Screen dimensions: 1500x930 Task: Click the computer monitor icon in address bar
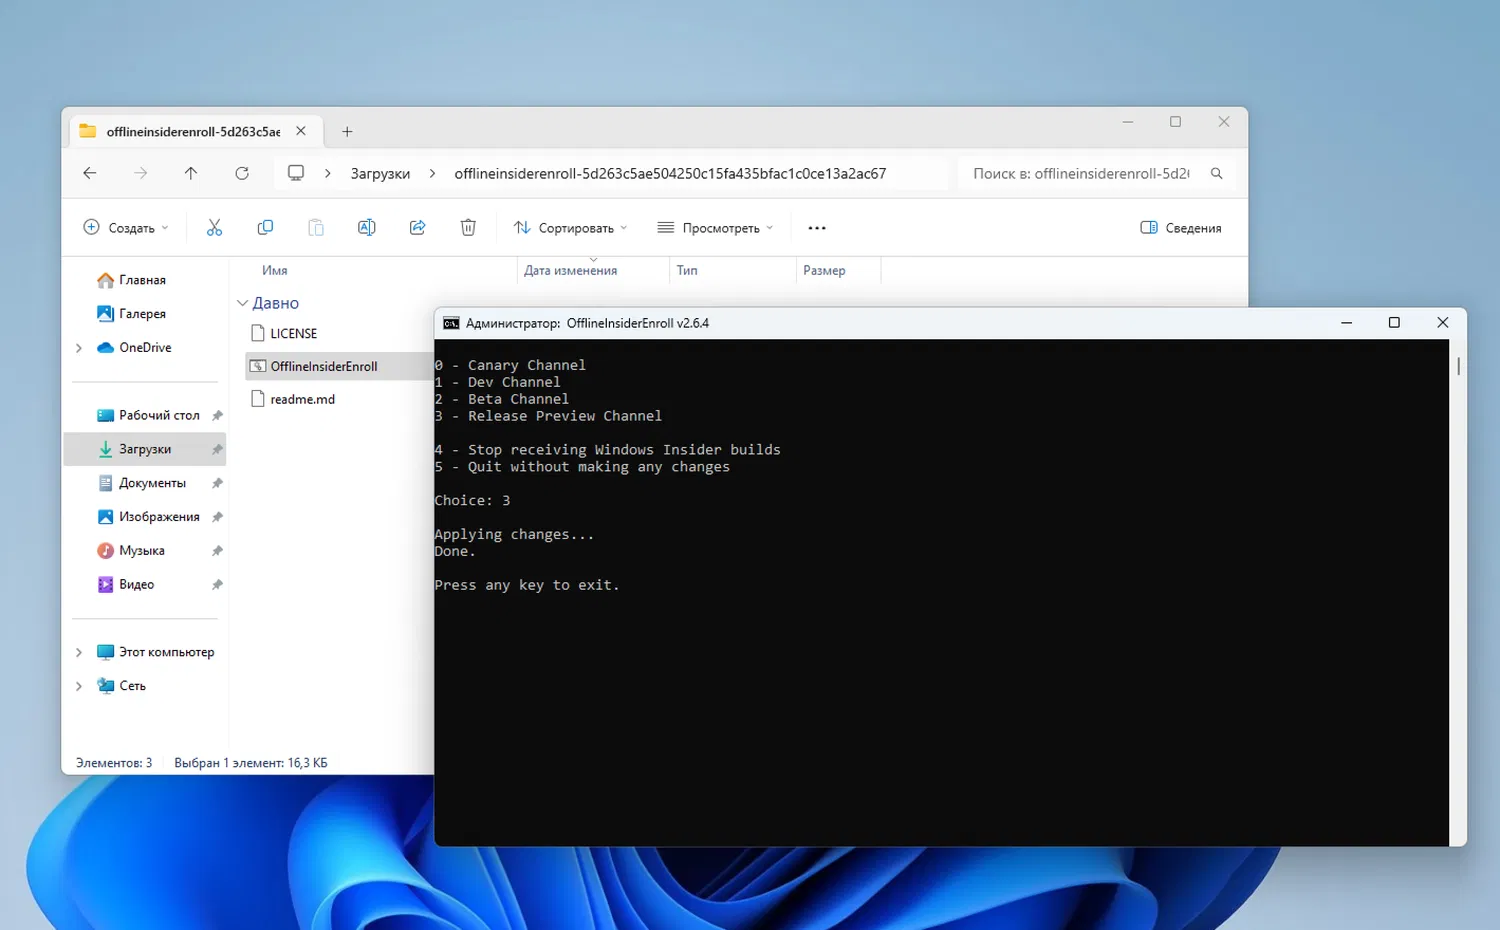coord(296,173)
